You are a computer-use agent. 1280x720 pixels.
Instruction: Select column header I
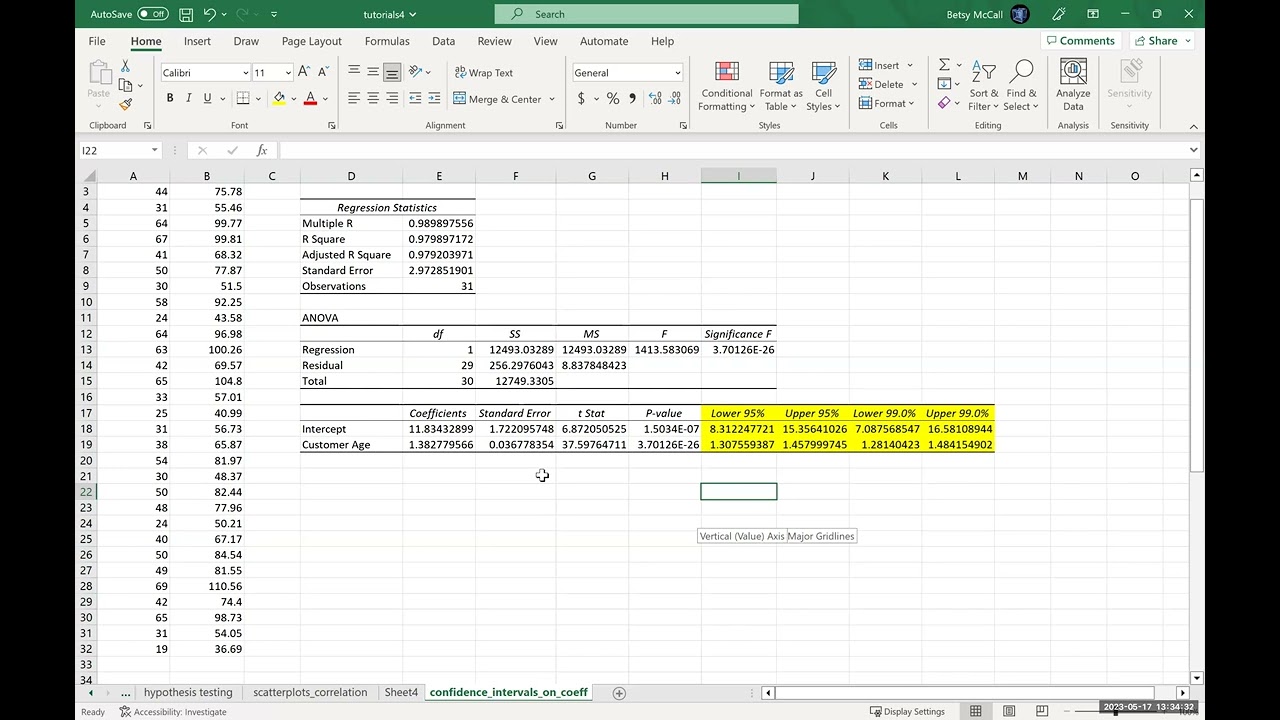pos(739,176)
